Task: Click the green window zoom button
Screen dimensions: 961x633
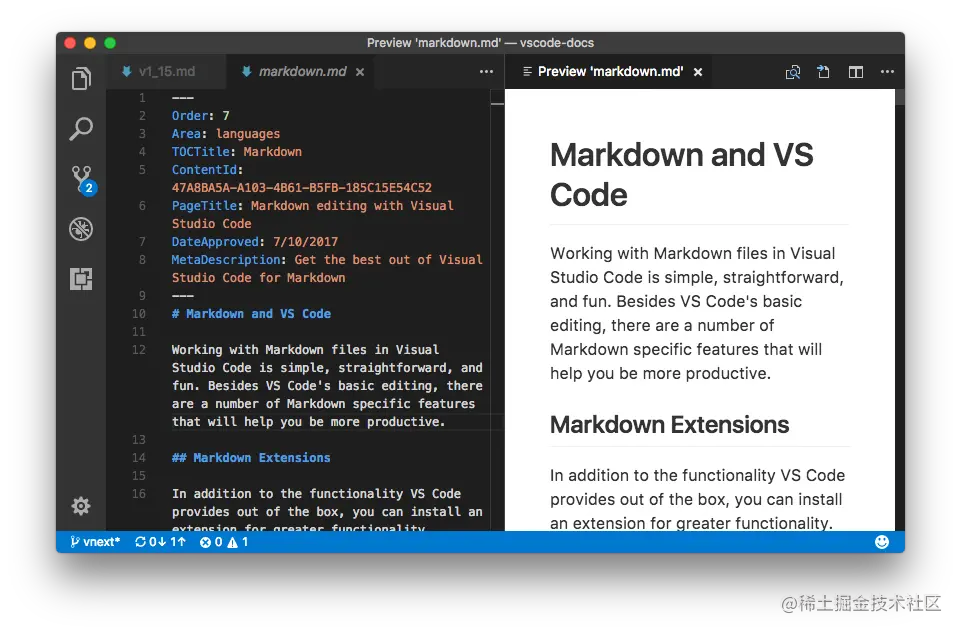Action: (x=110, y=43)
